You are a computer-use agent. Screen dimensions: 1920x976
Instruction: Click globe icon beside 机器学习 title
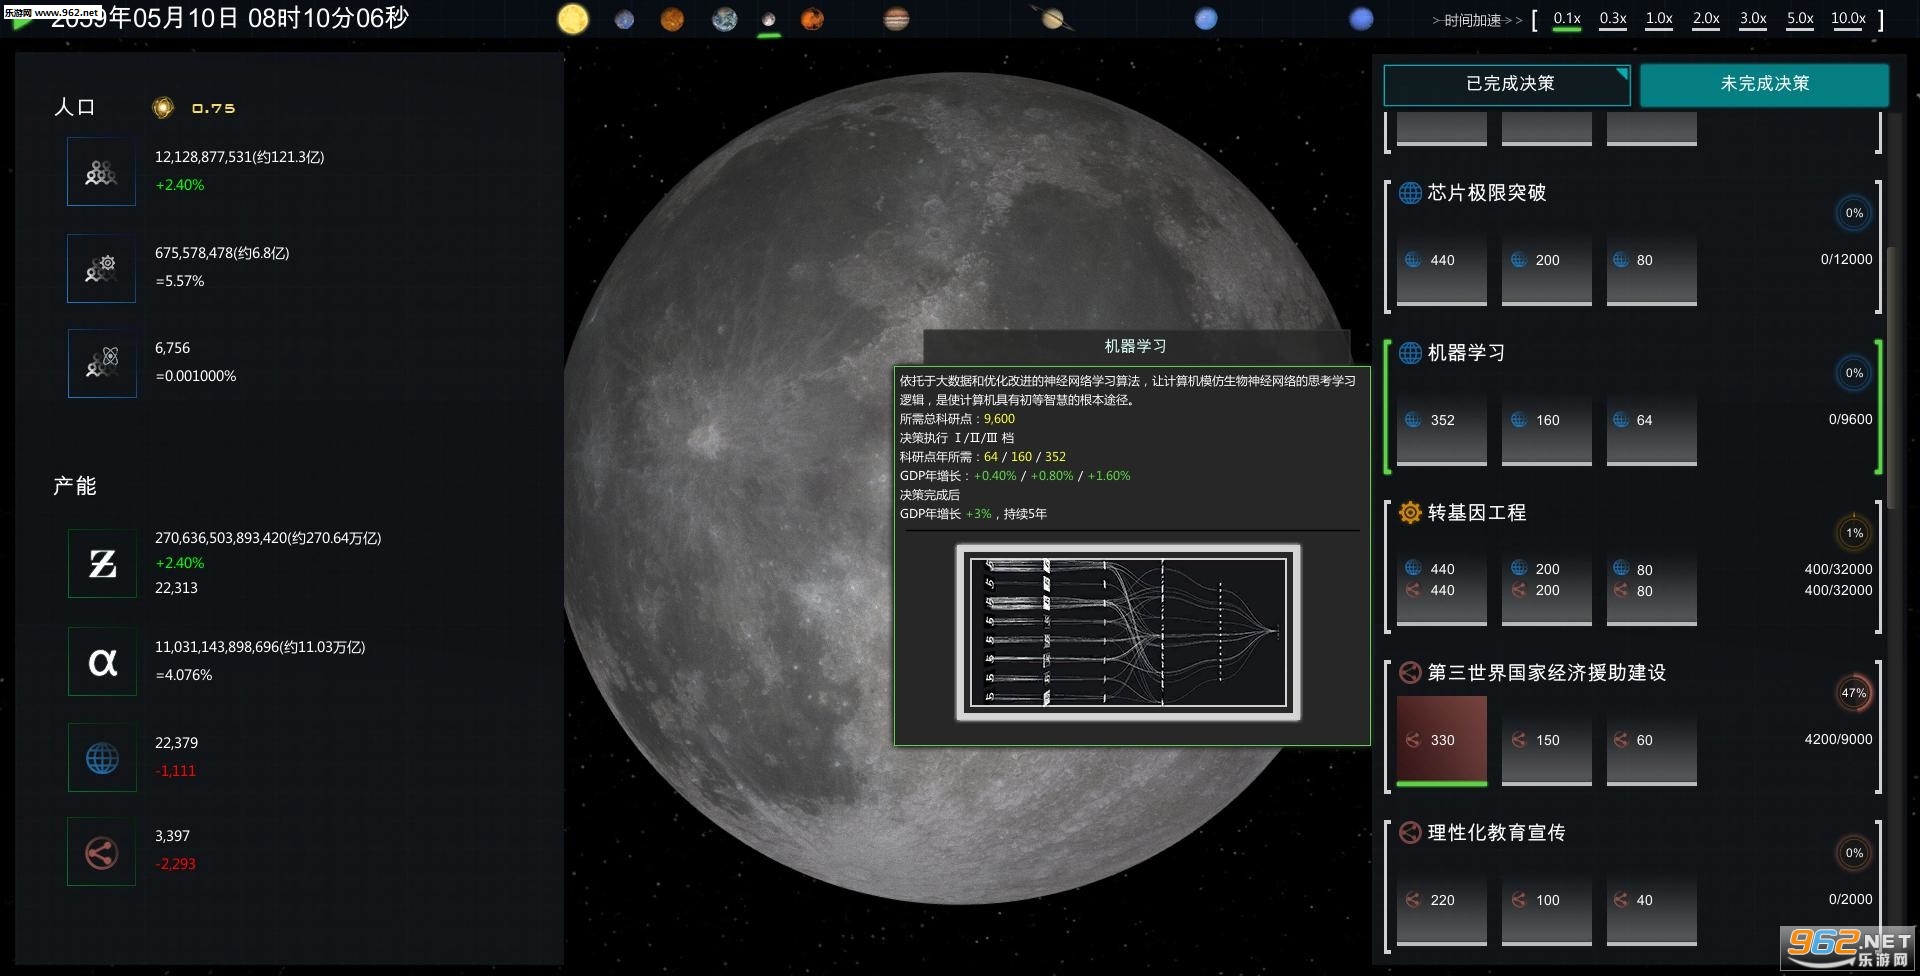coord(1410,353)
